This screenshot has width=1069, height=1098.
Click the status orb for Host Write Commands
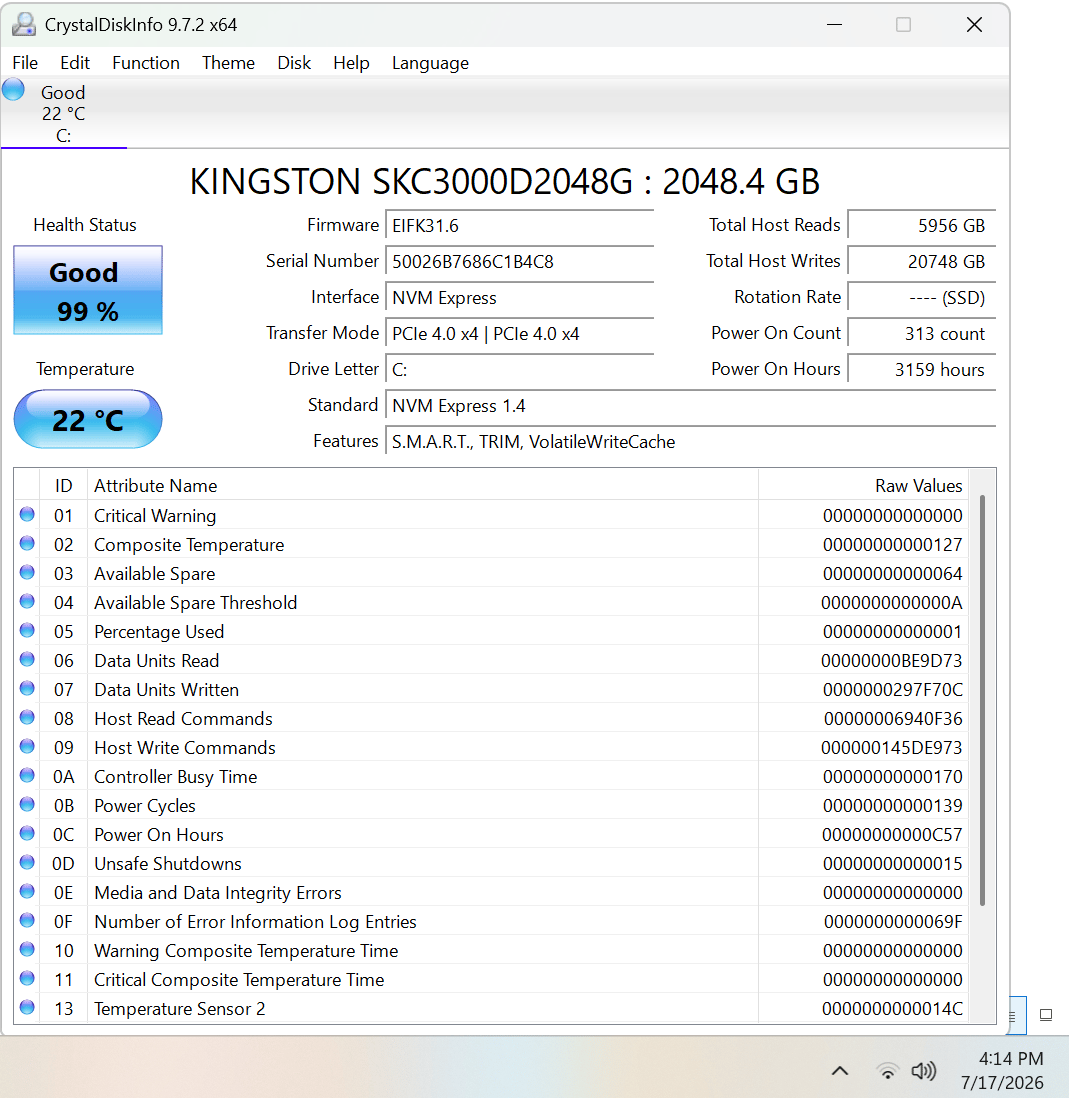pyautogui.click(x=27, y=746)
